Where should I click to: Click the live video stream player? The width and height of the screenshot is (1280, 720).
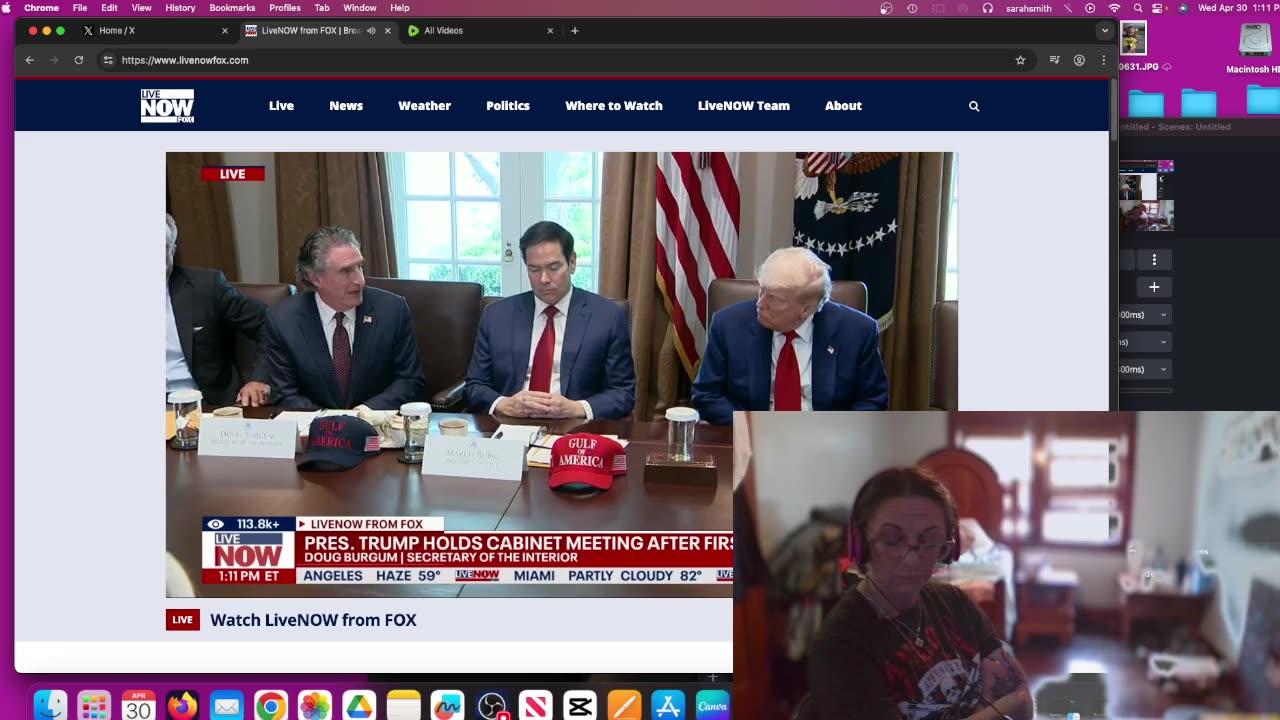pos(561,375)
